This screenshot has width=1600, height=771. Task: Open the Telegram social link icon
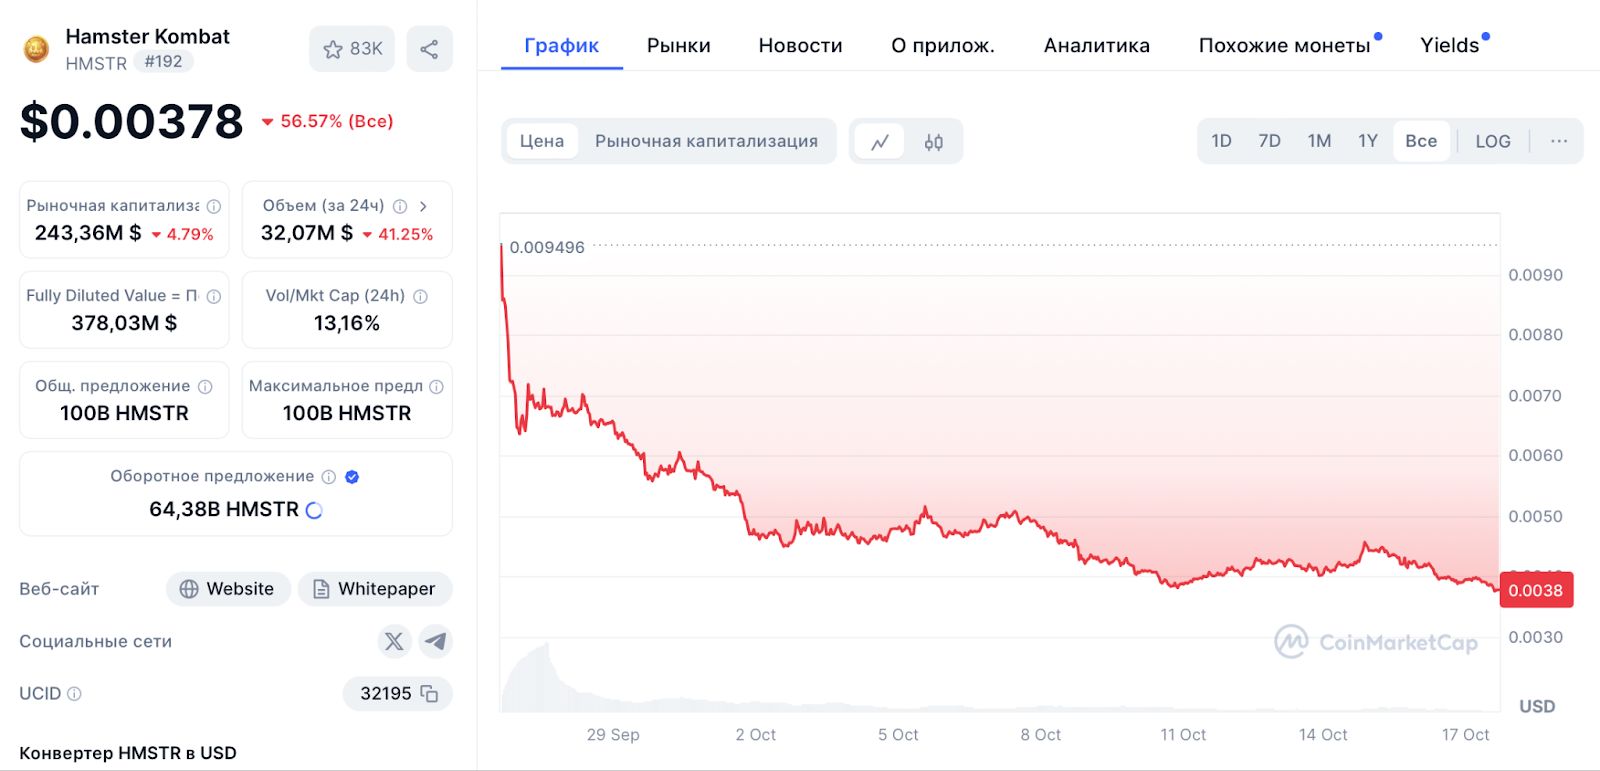coord(436,641)
